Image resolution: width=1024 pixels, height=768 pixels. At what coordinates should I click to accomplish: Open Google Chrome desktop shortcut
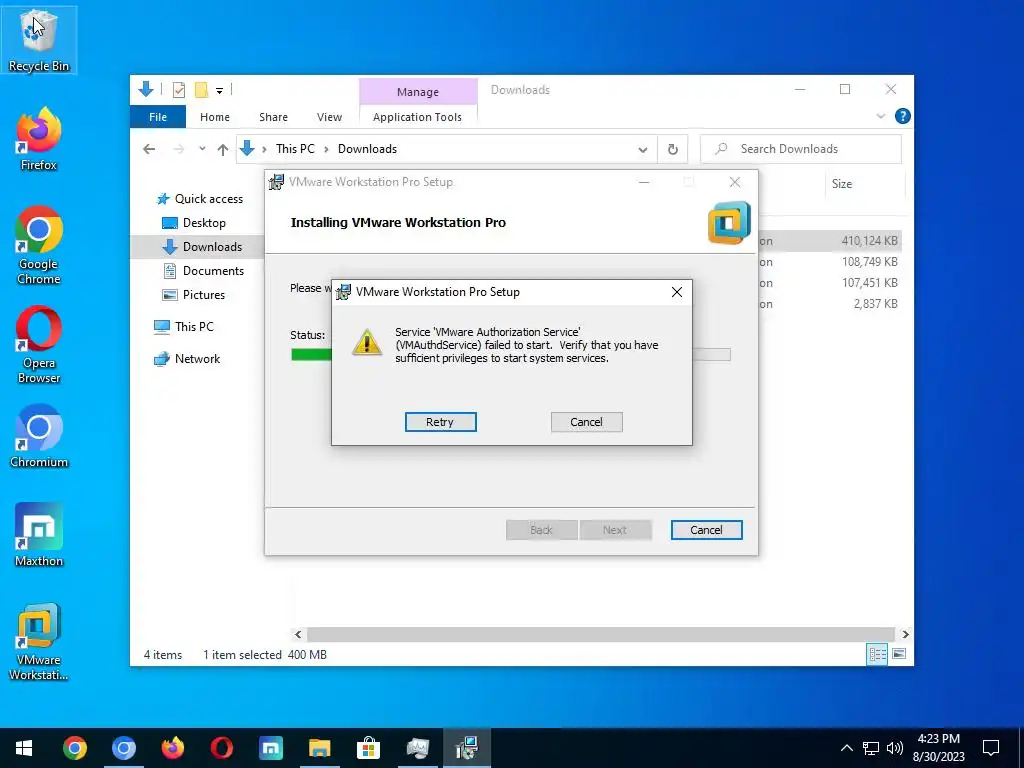point(39,245)
